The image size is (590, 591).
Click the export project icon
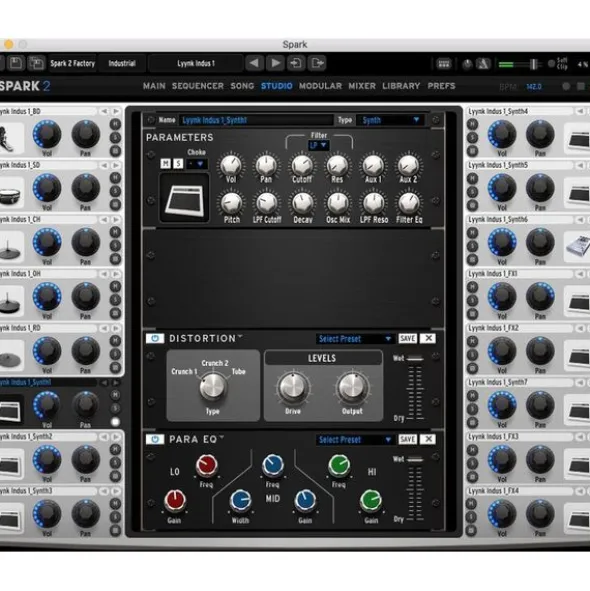[x=317, y=63]
